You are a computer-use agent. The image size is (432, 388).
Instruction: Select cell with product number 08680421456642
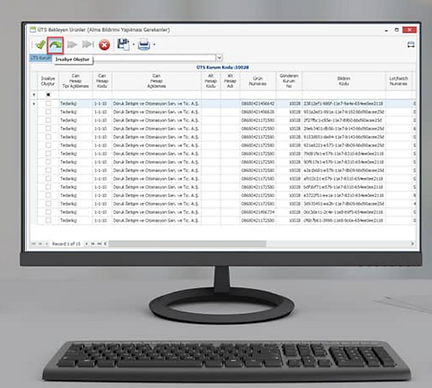point(258,104)
